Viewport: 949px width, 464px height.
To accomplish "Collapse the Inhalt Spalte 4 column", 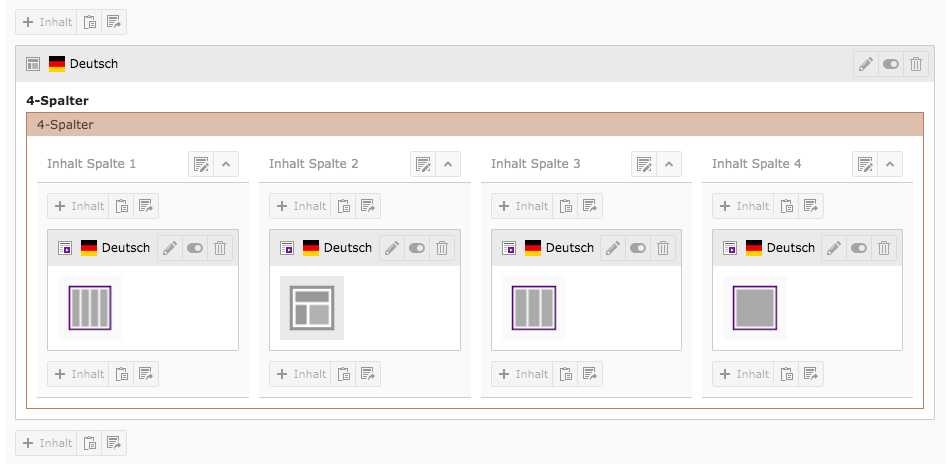I will click(890, 164).
